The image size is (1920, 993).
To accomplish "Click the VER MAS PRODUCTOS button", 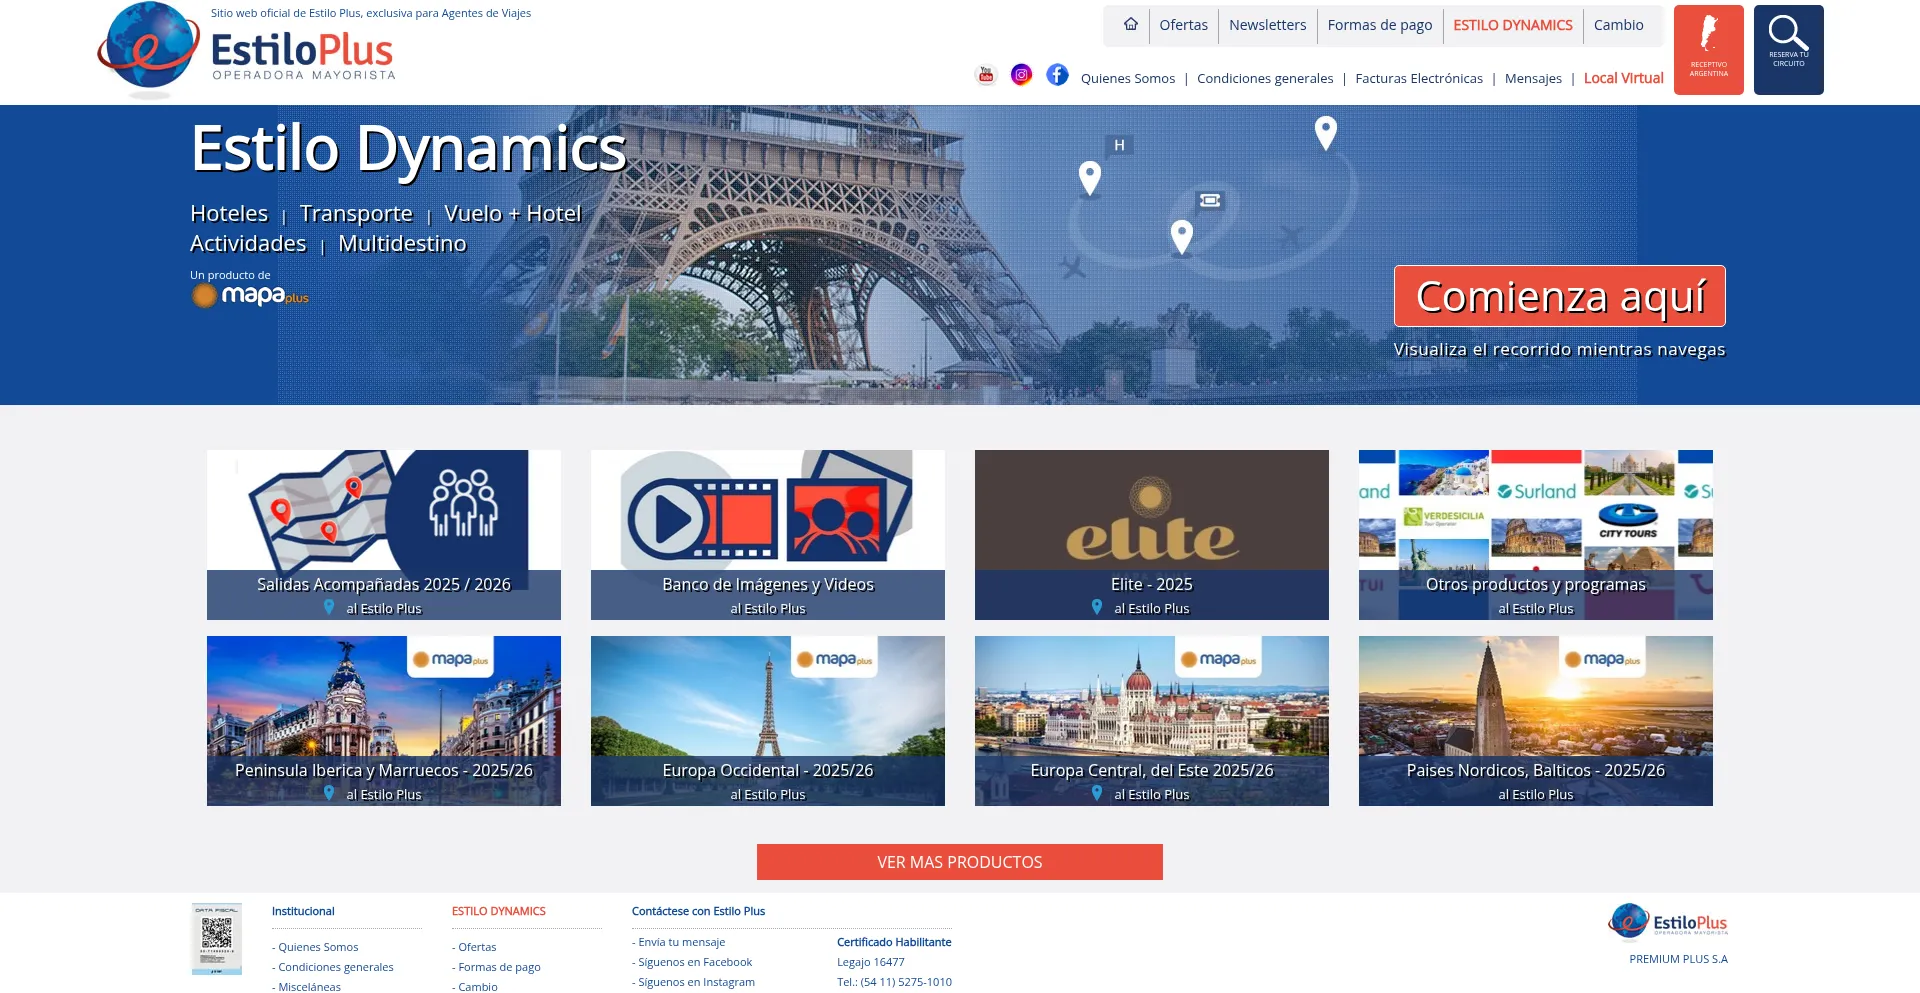I will [959, 862].
